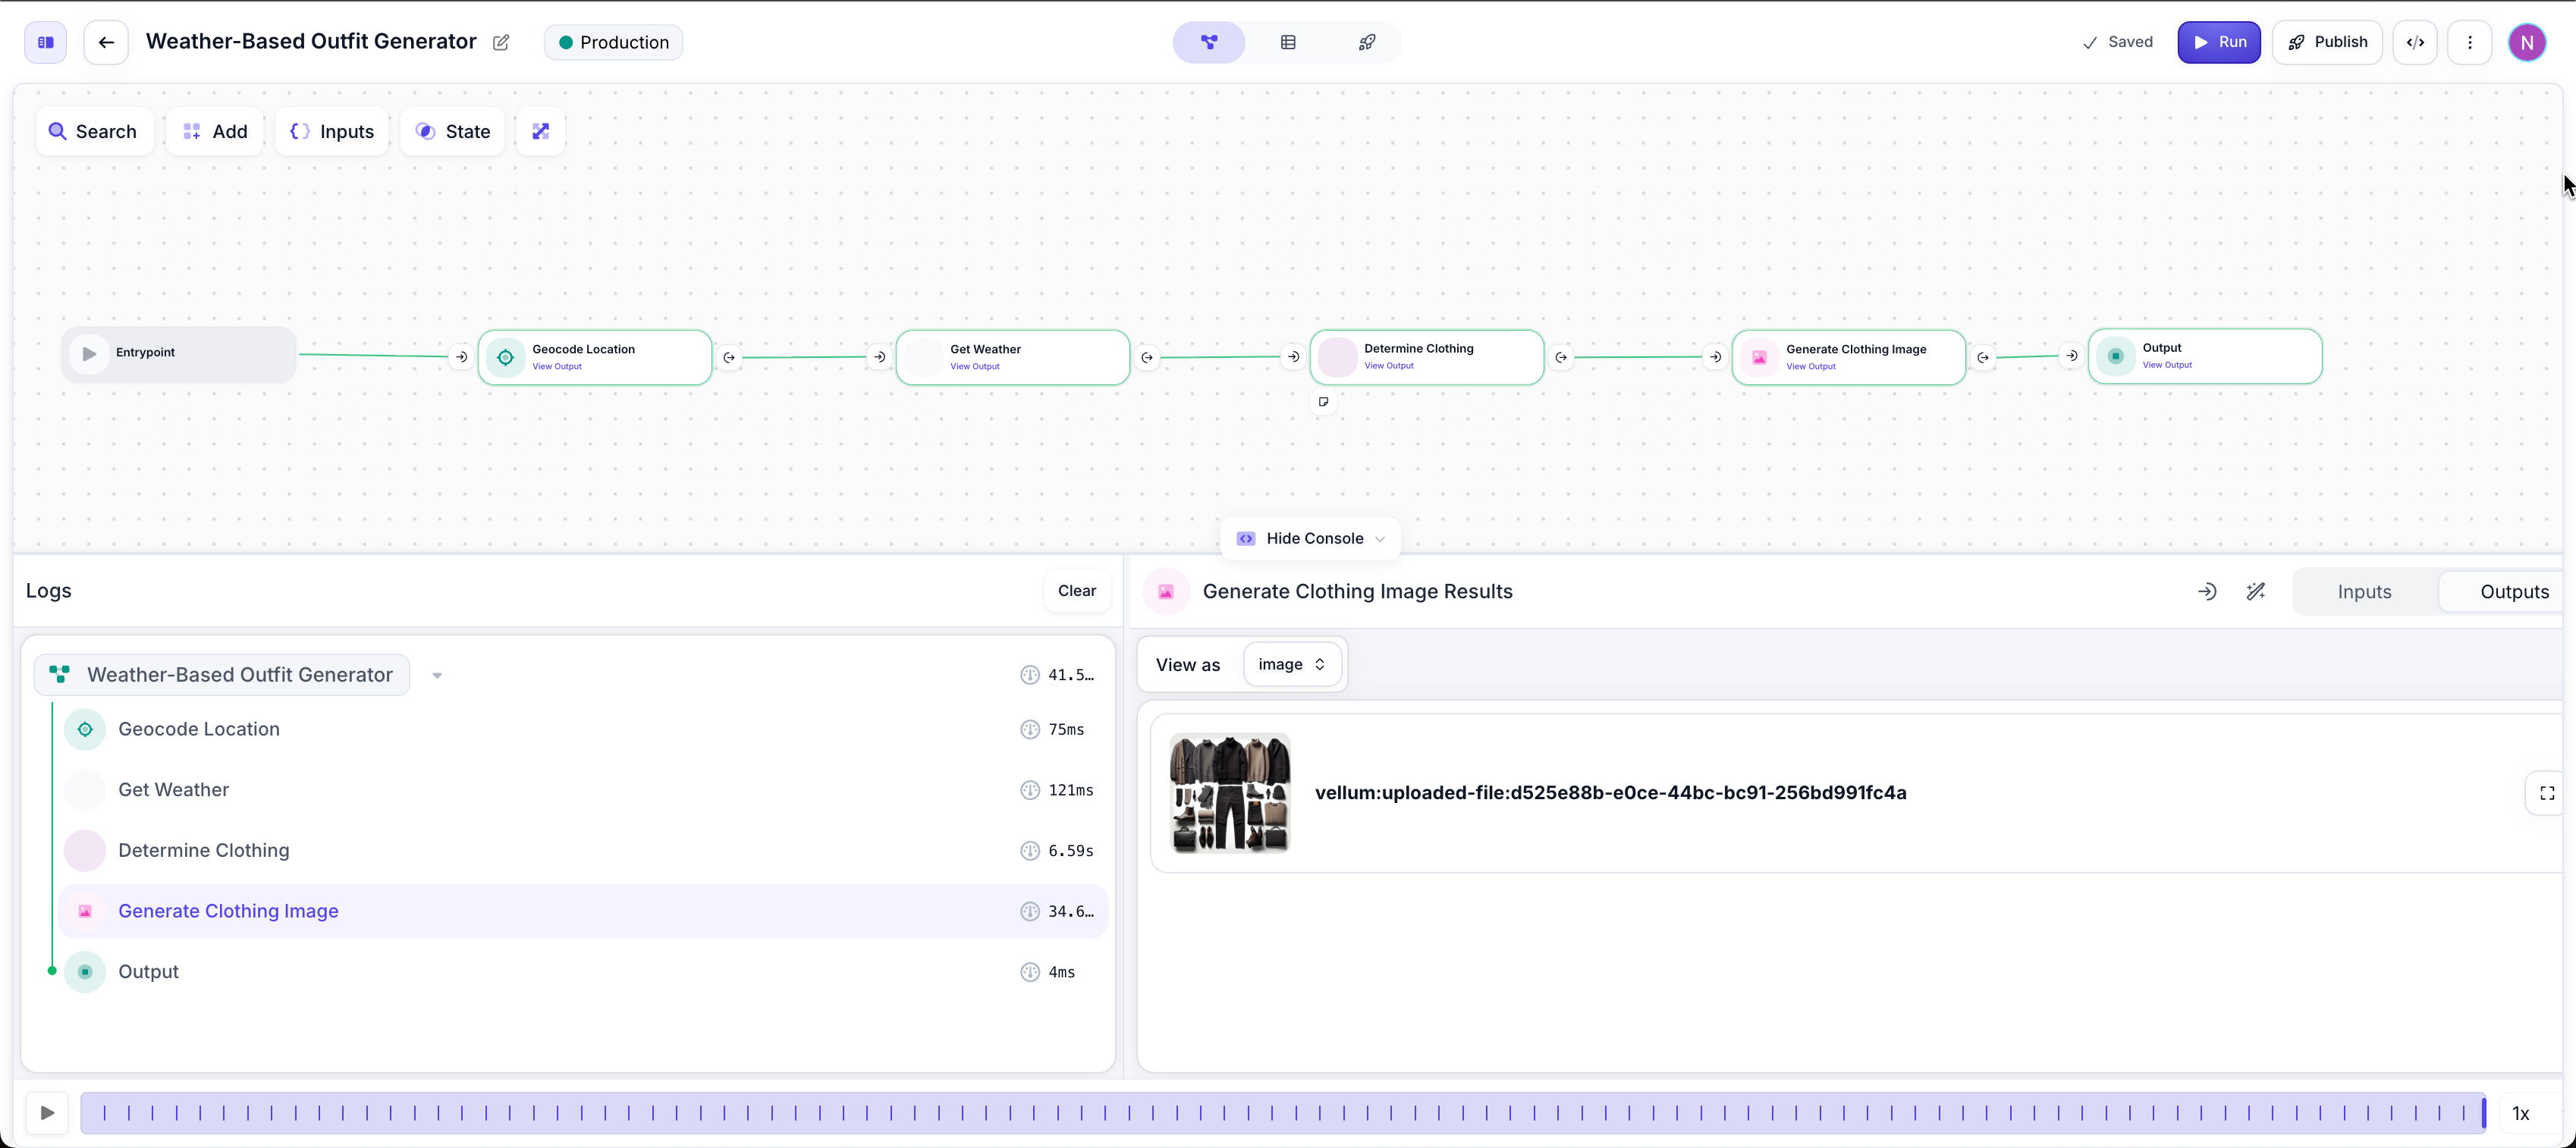This screenshot has width=2576, height=1148.
Task: Toggle fullscreen canvas with the blue expand icon
Action: 540,130
